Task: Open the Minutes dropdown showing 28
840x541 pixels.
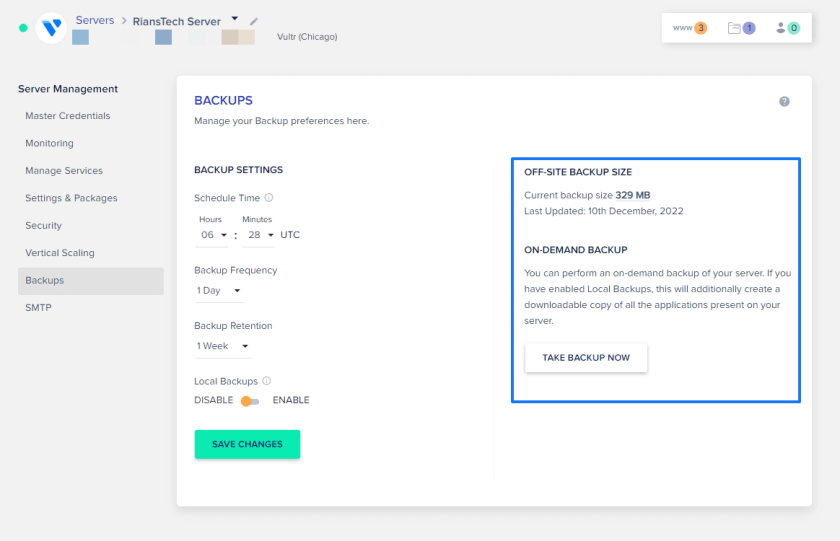Action: [x=259, y=235]
